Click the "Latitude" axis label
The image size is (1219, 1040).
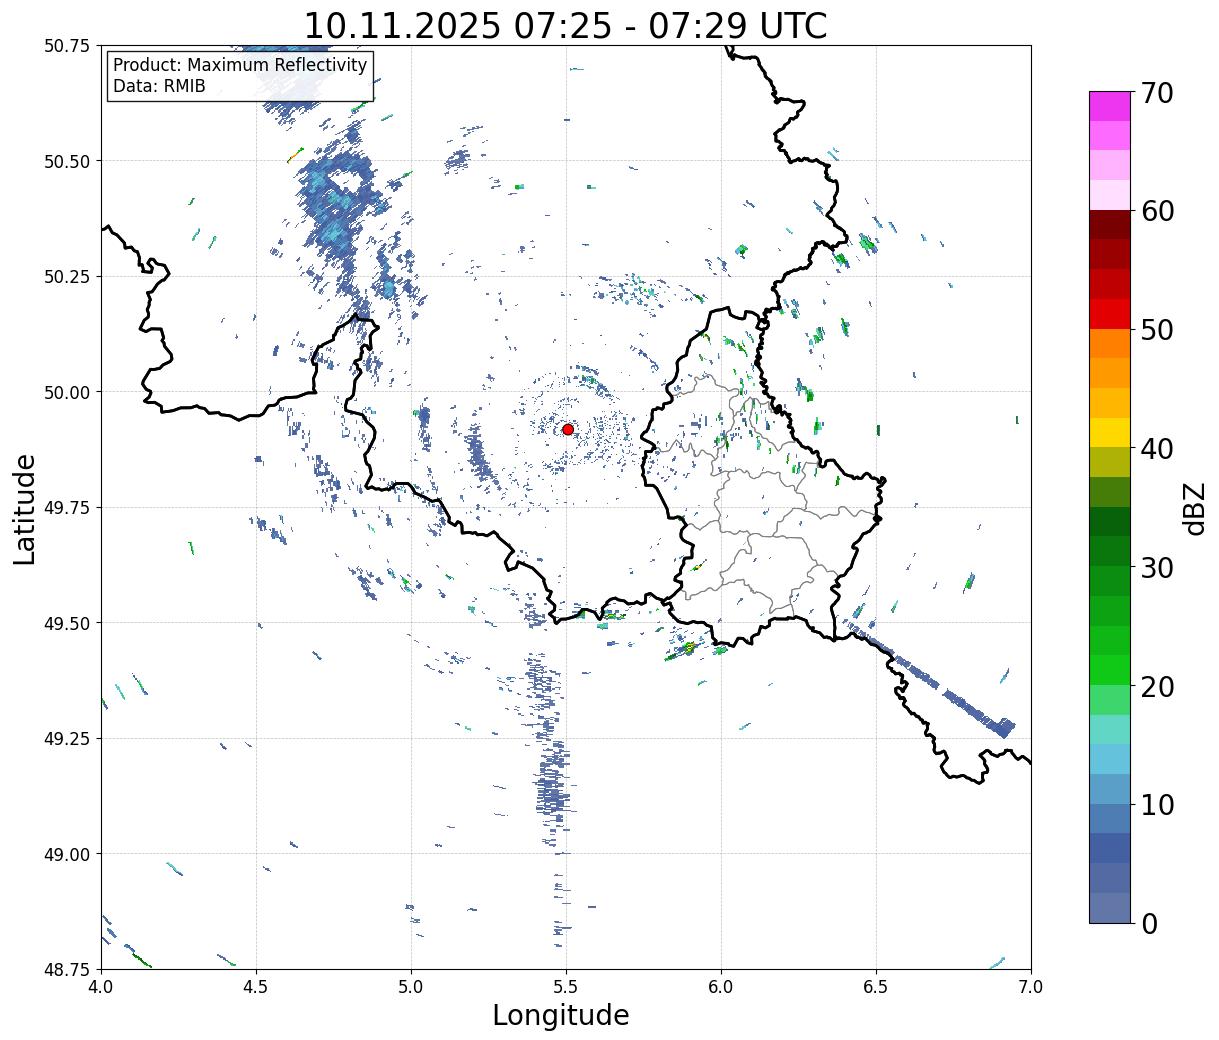tap(25, 508)
